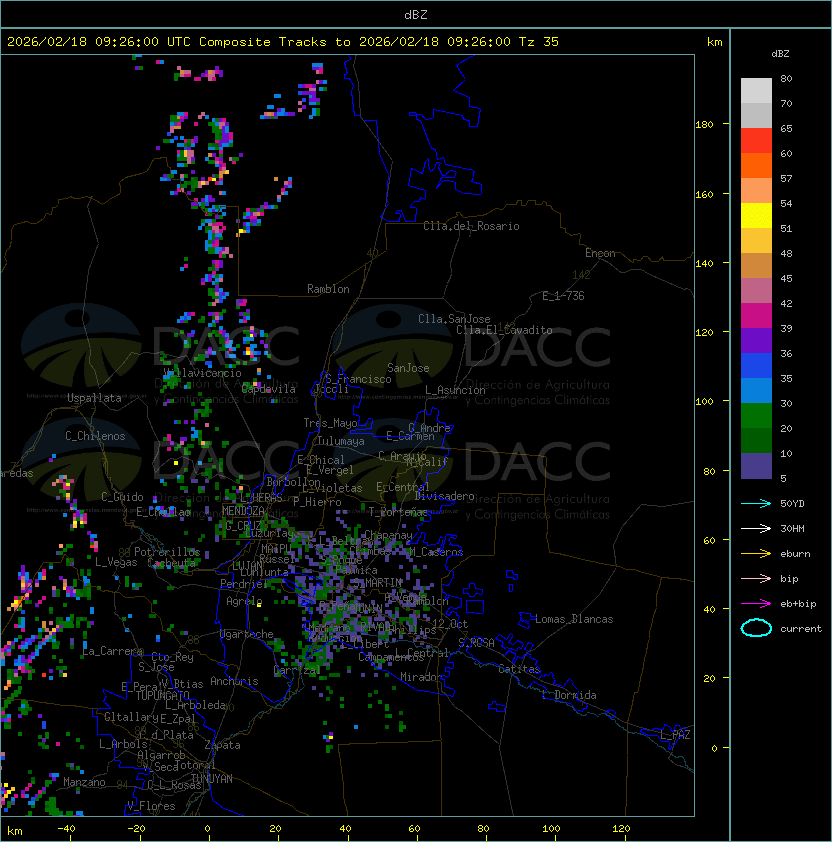This screenshot has width=832, height=842.
Task: Click the C_Chilenos map label
Action: coord(95,436)
